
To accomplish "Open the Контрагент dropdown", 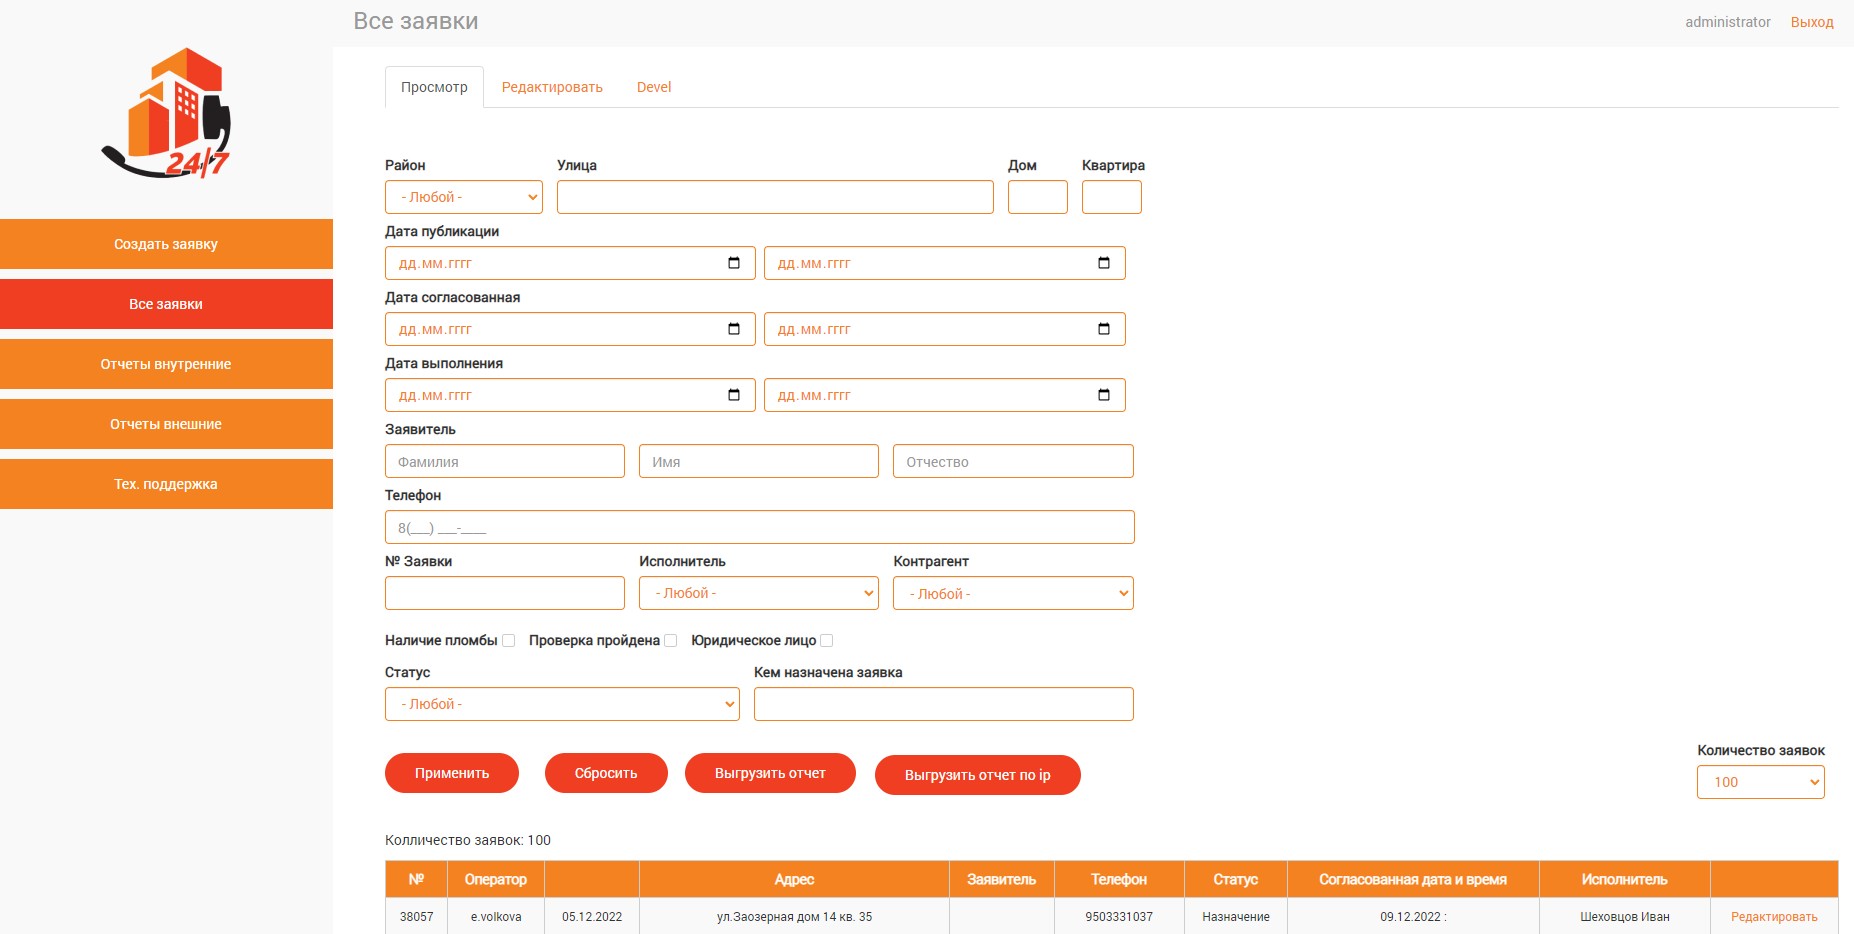I will pyautogui.click(x=1013, y=593).
